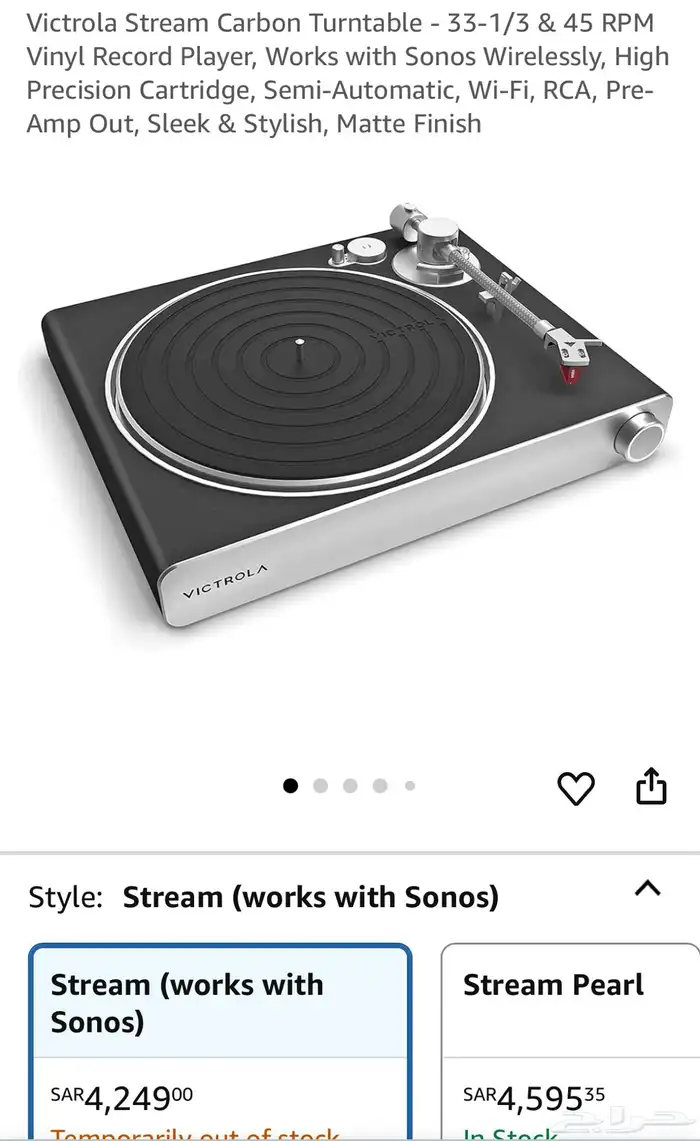Jump to the second image carousel dot

320,786
